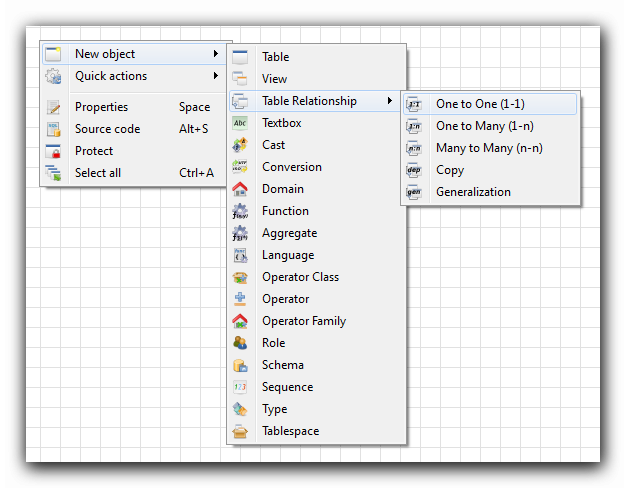This screenshot has height=488, width=626.
Task: Click the Conversion icon
Action: point(240,167)
